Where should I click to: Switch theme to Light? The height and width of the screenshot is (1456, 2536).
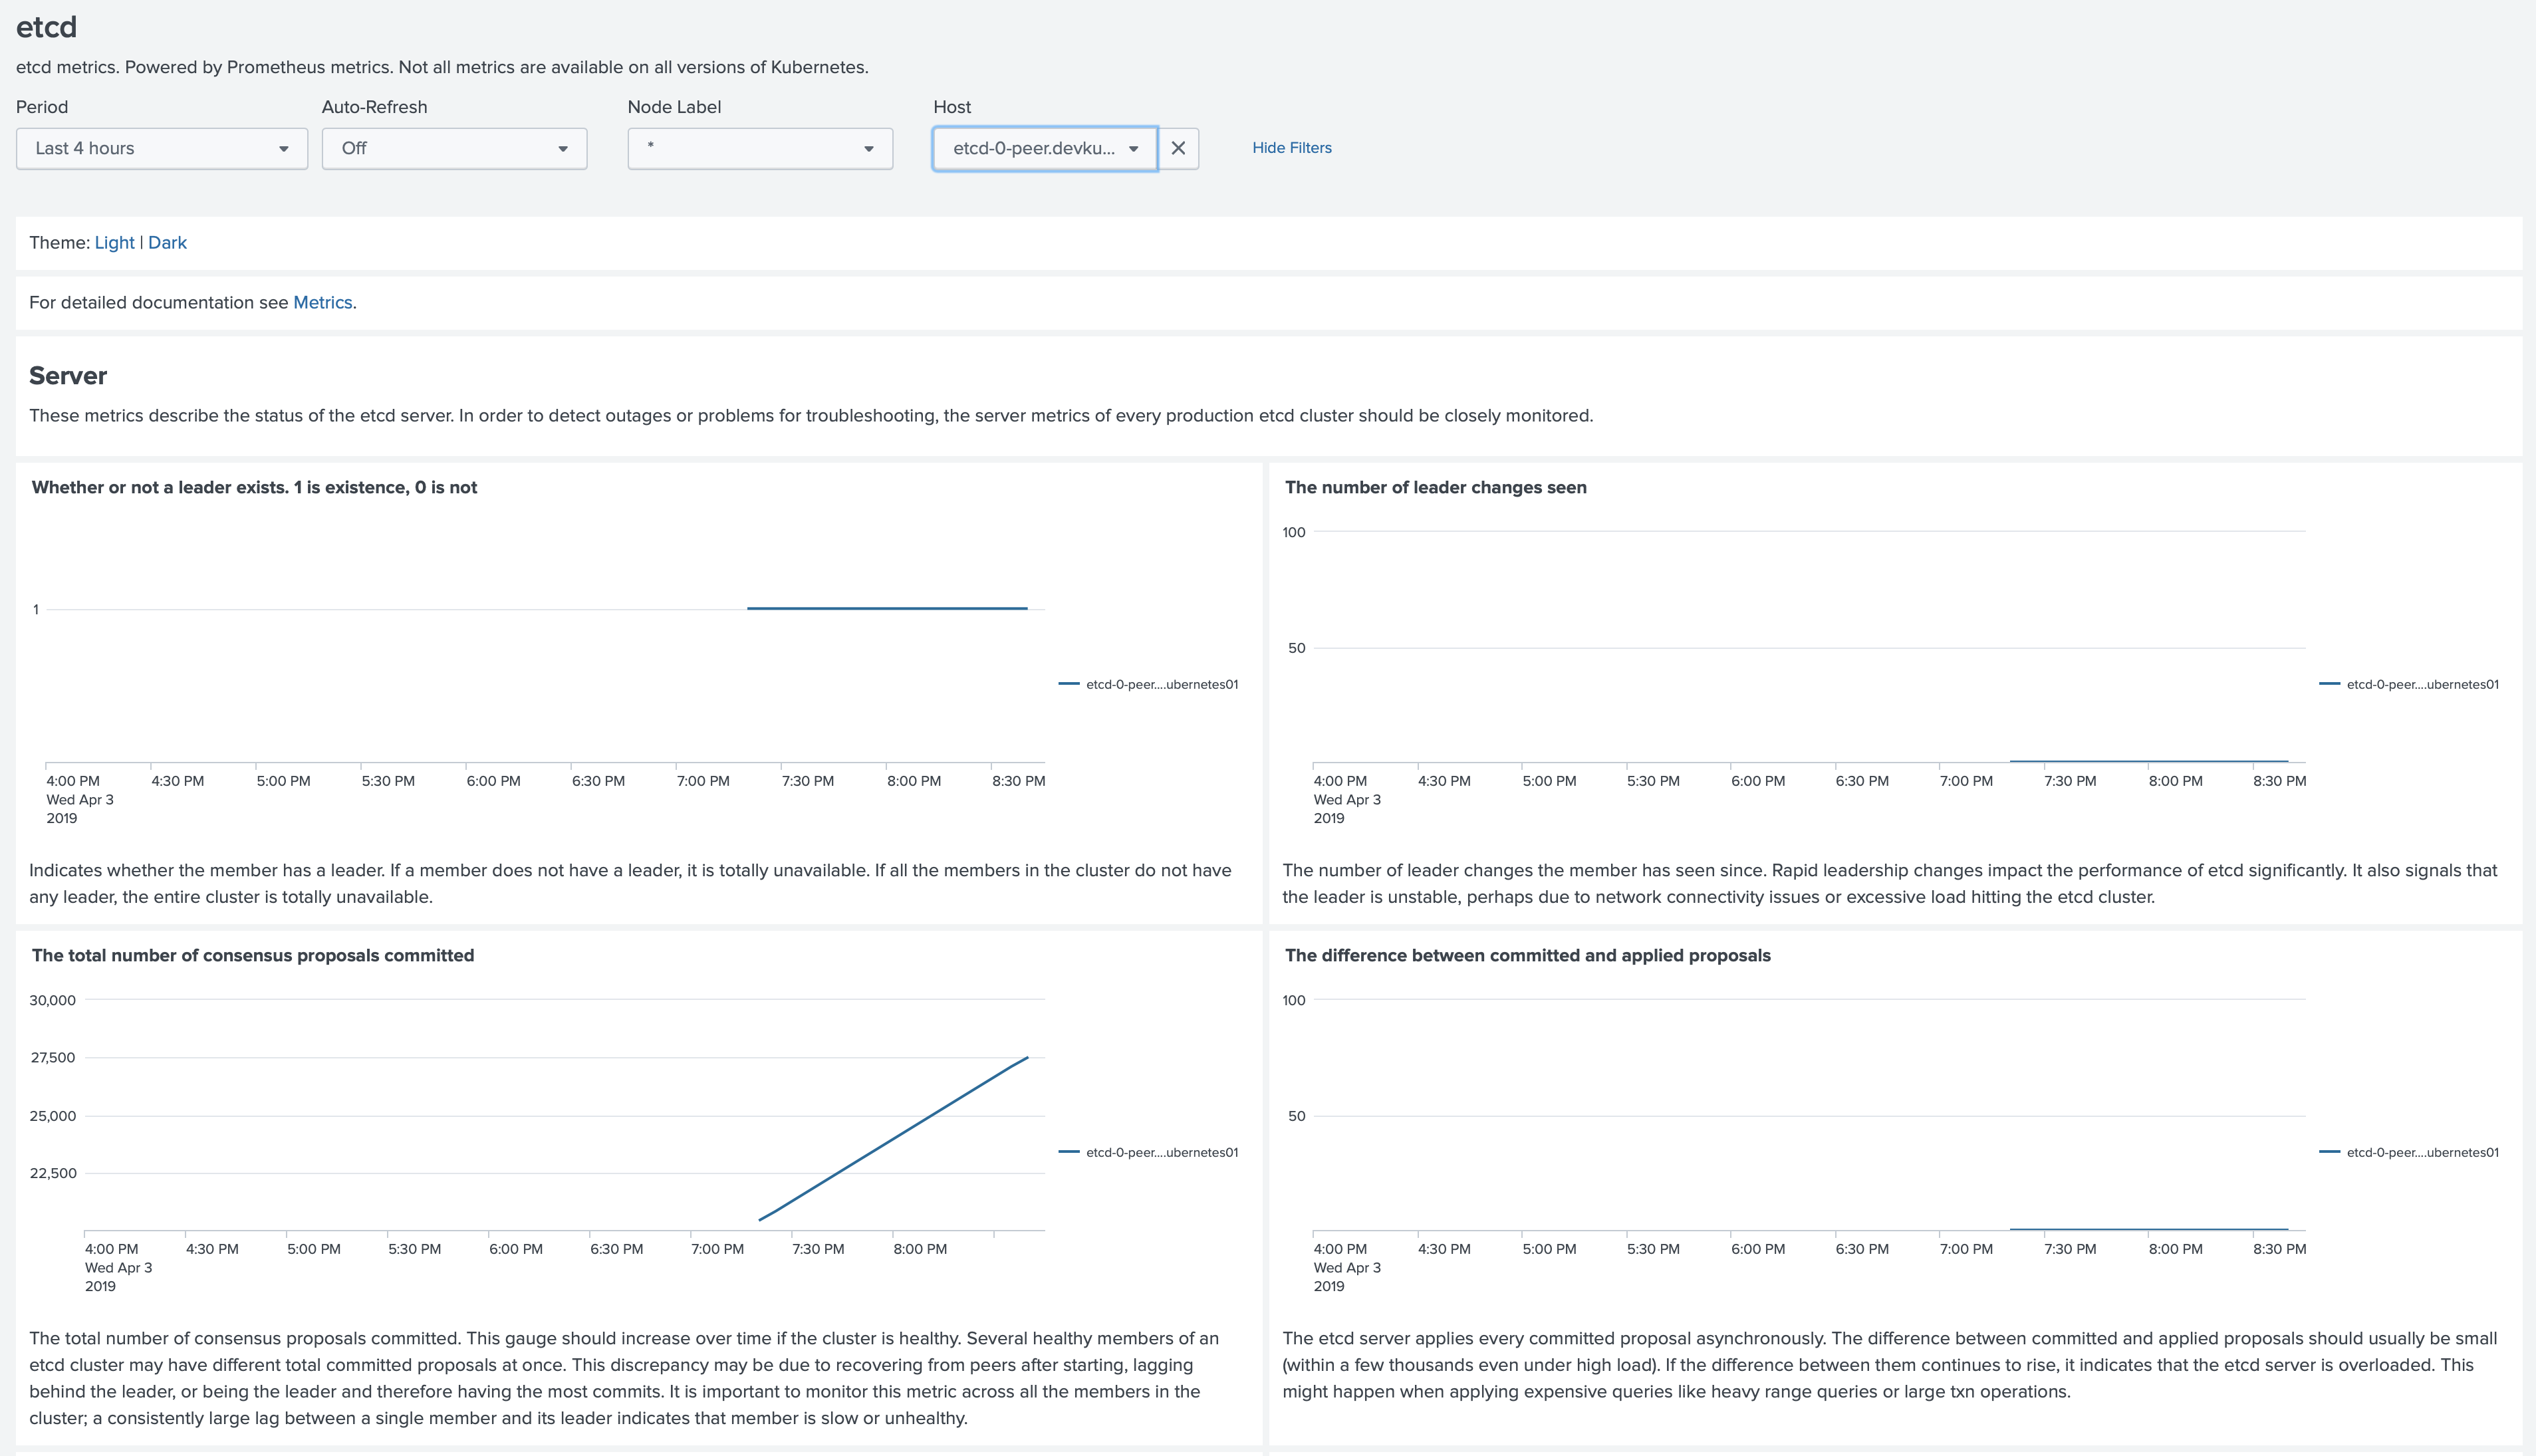[x=114, y=243]
